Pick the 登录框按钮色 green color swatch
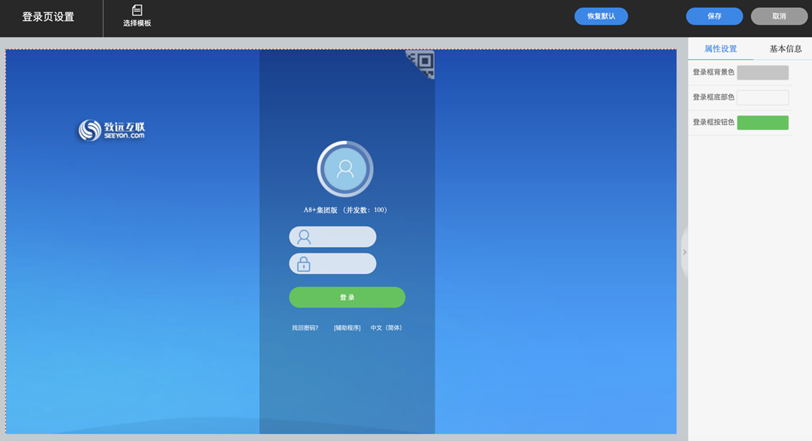The height and width of the screenshot is (441, 812). point(762,122)
